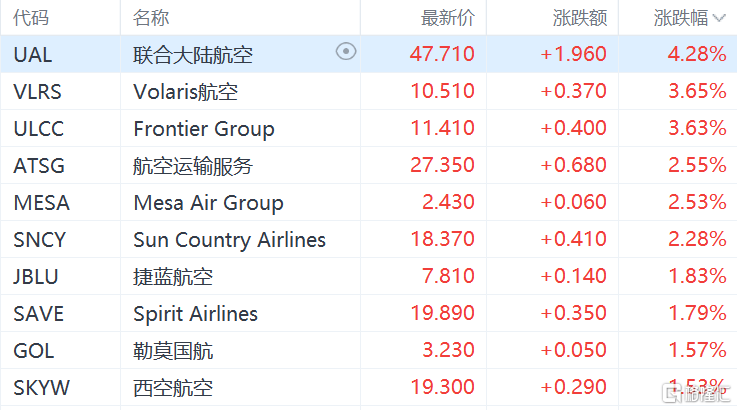Open Frontier Group stock name
The width and height of the screenshot is (737, 410).
pyautogui.click(x=204, y=128)
